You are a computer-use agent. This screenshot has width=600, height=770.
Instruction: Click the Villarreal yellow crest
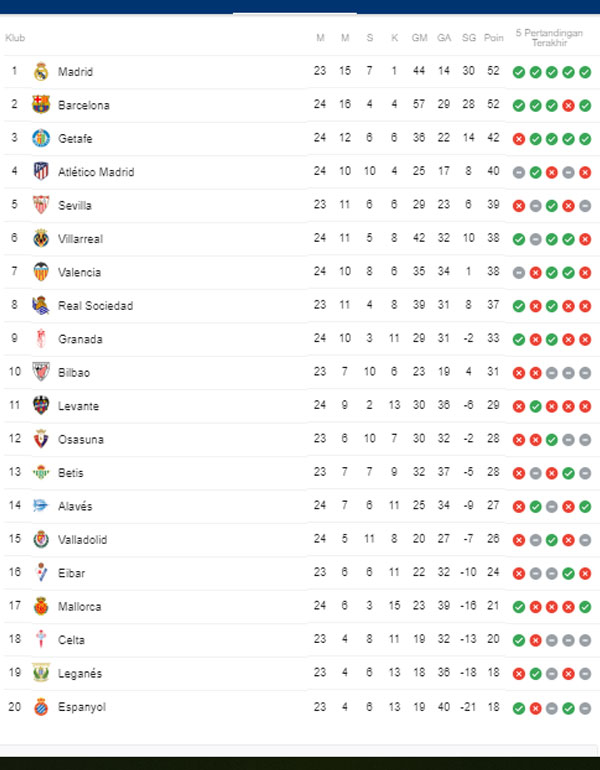point(41,238)
